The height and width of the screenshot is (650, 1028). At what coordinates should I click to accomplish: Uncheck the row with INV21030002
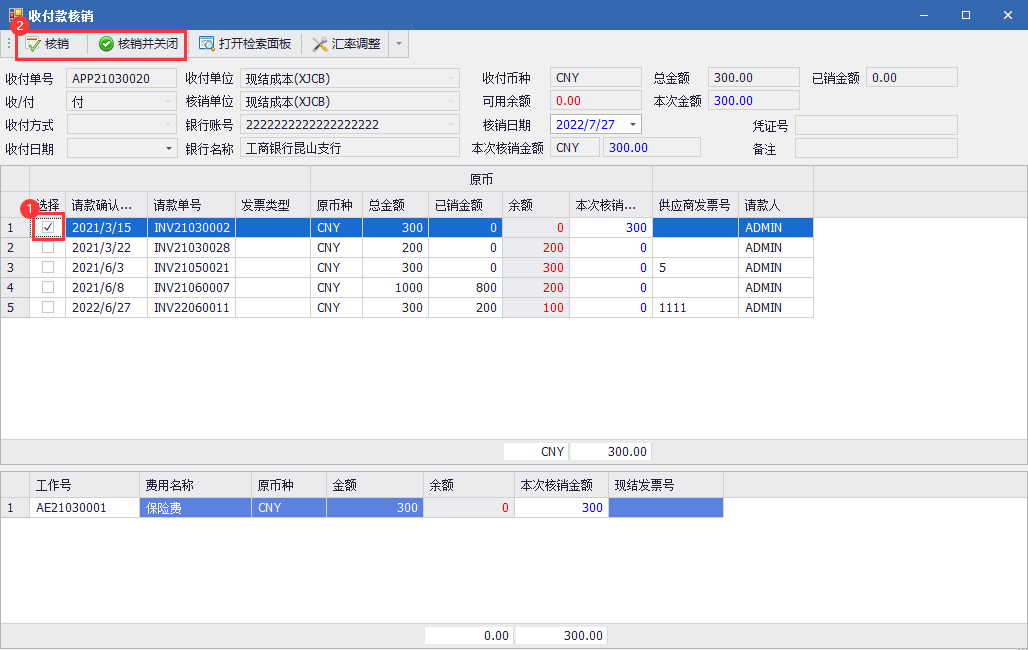point(48,228)
